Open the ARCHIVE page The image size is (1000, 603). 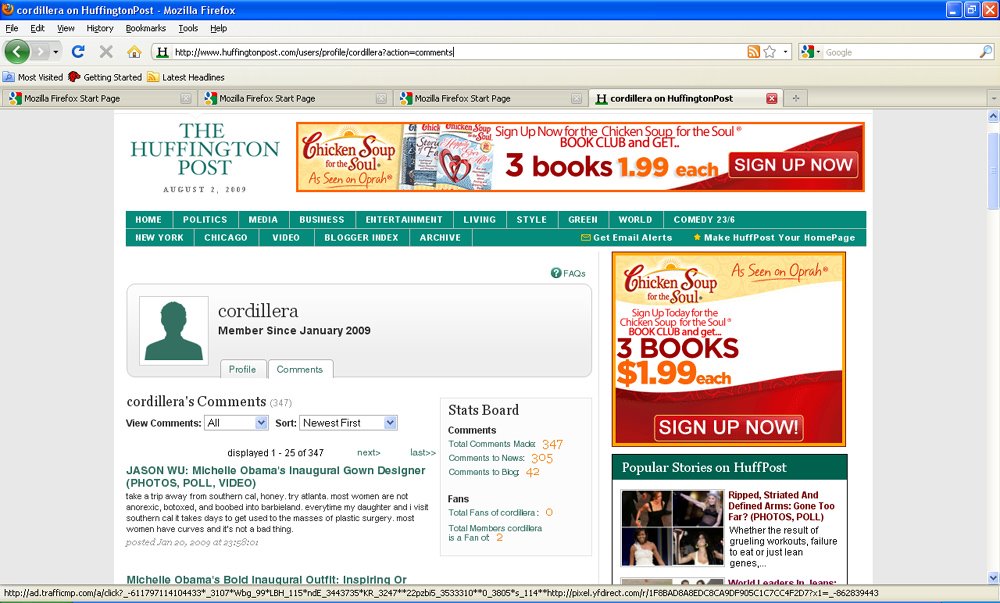click(x=440, y=237)
